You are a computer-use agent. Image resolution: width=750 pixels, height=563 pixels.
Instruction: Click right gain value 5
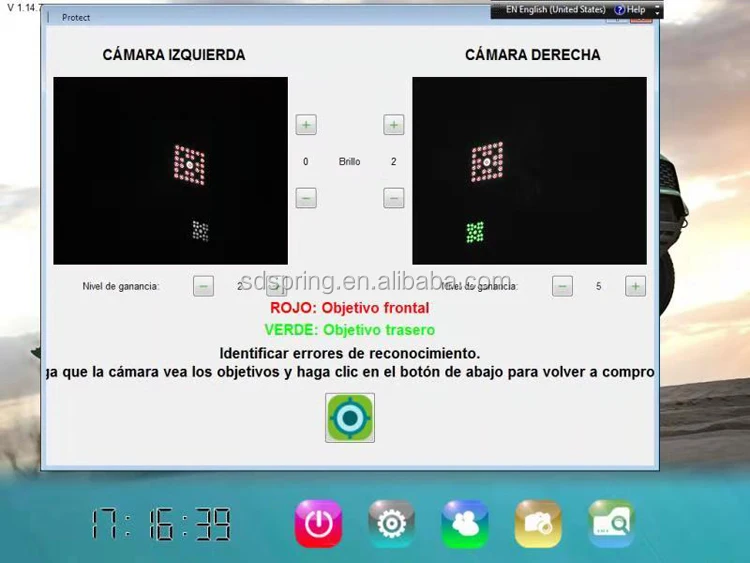[598, 286]
